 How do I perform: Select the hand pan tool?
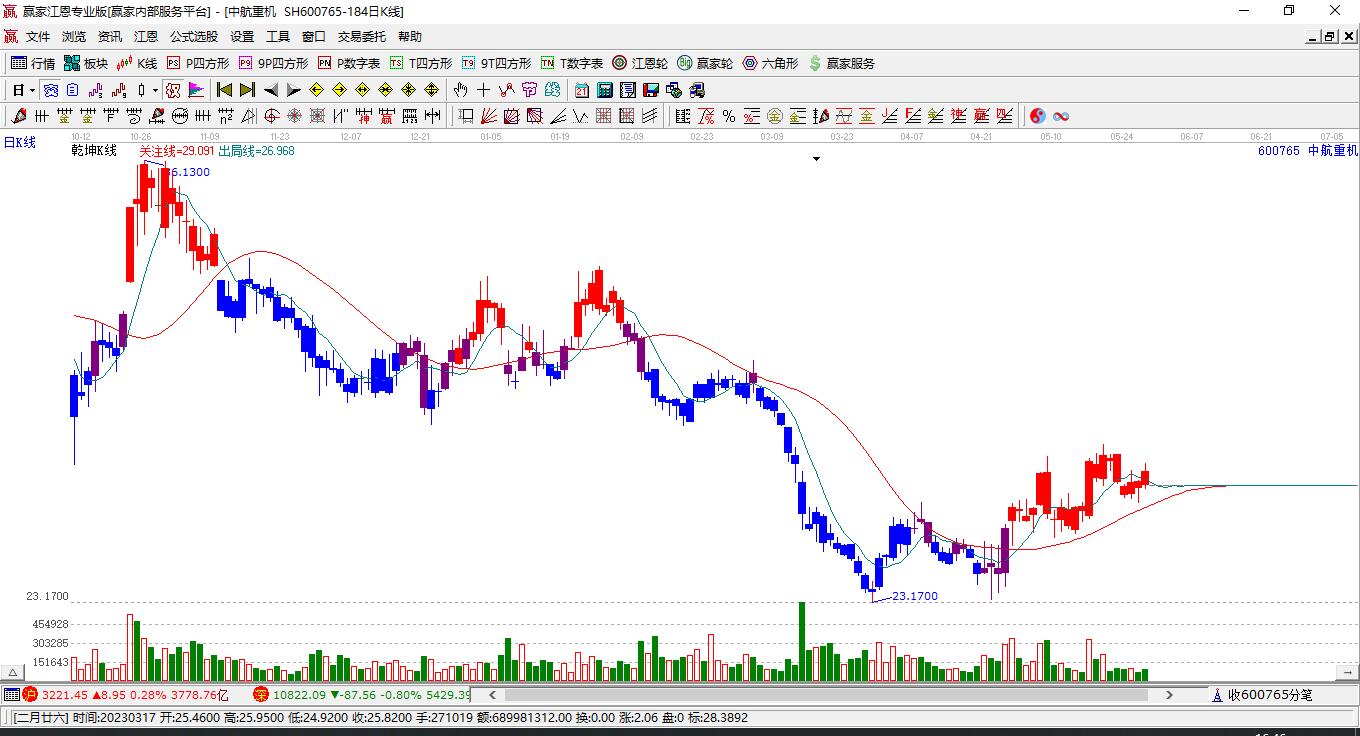tap(460, 90)
